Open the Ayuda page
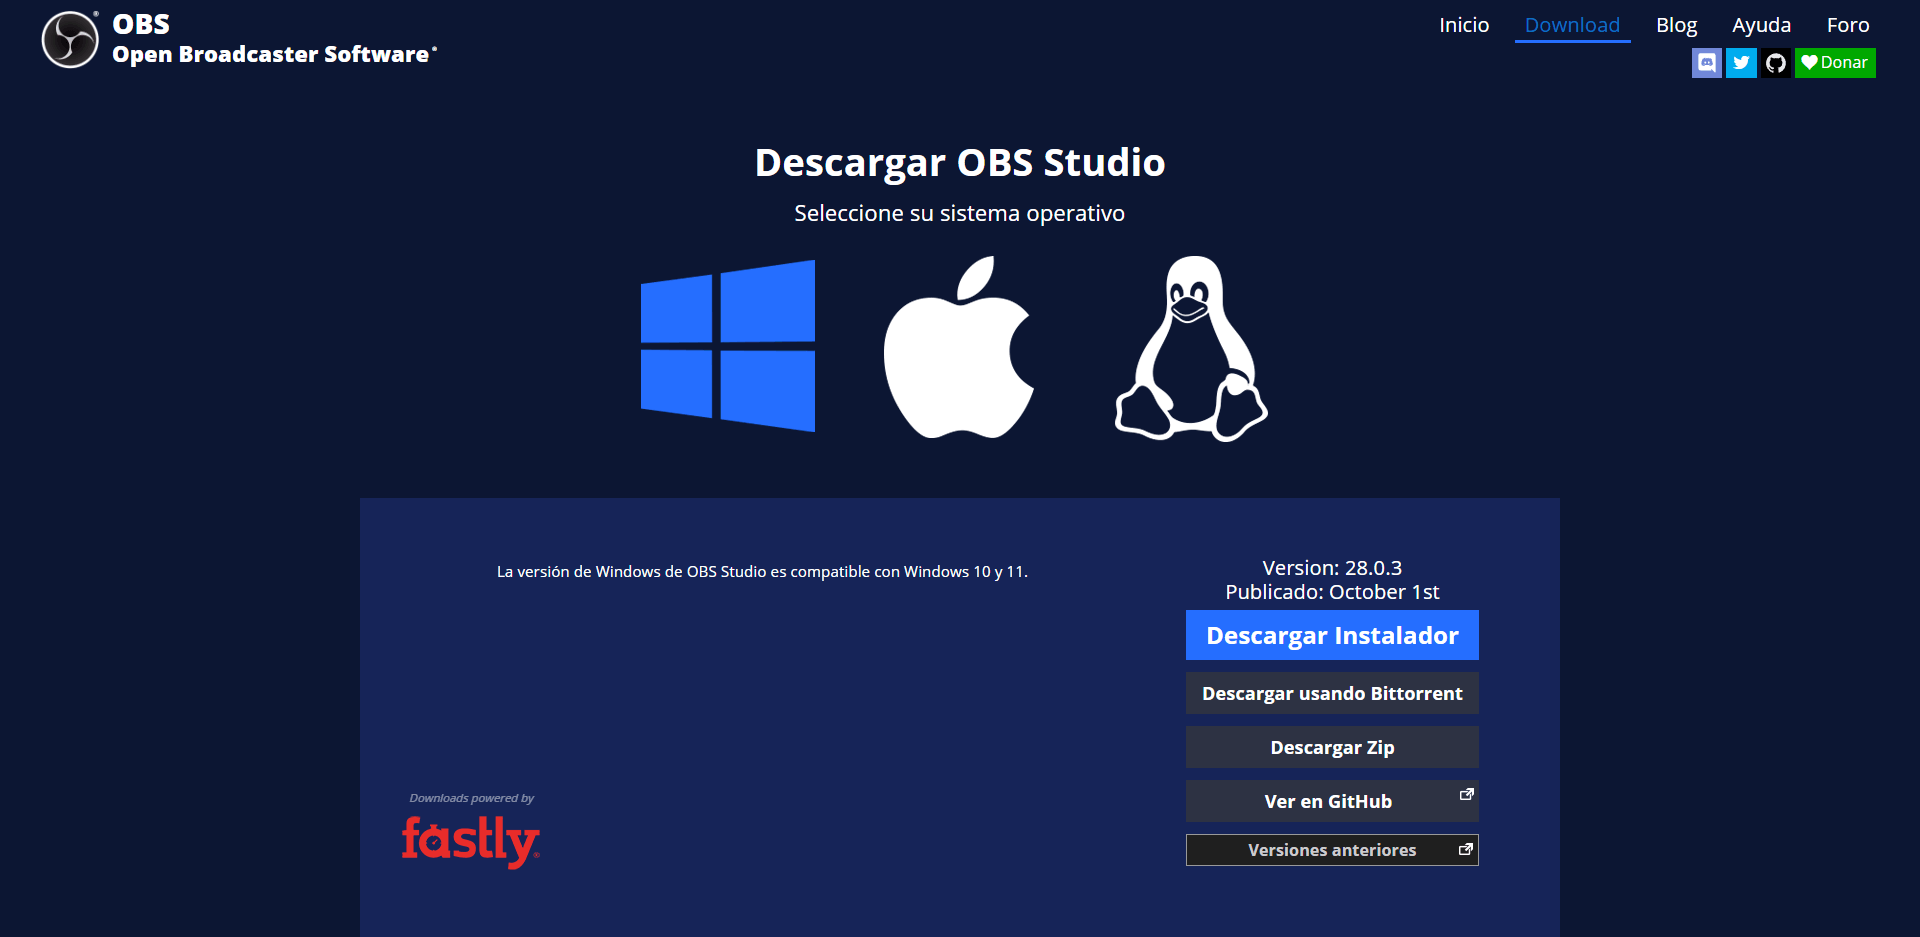This screenshot has width=1920, height=937. tap(1761, 24)
